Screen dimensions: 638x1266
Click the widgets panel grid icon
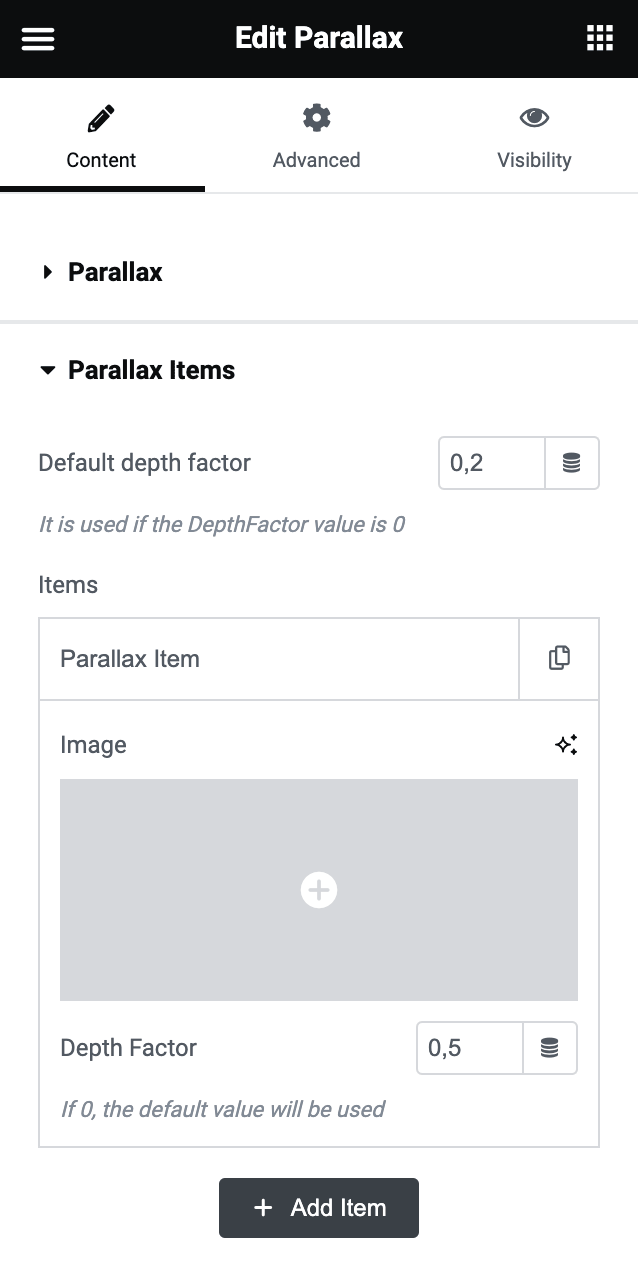[x=600, y=38]
